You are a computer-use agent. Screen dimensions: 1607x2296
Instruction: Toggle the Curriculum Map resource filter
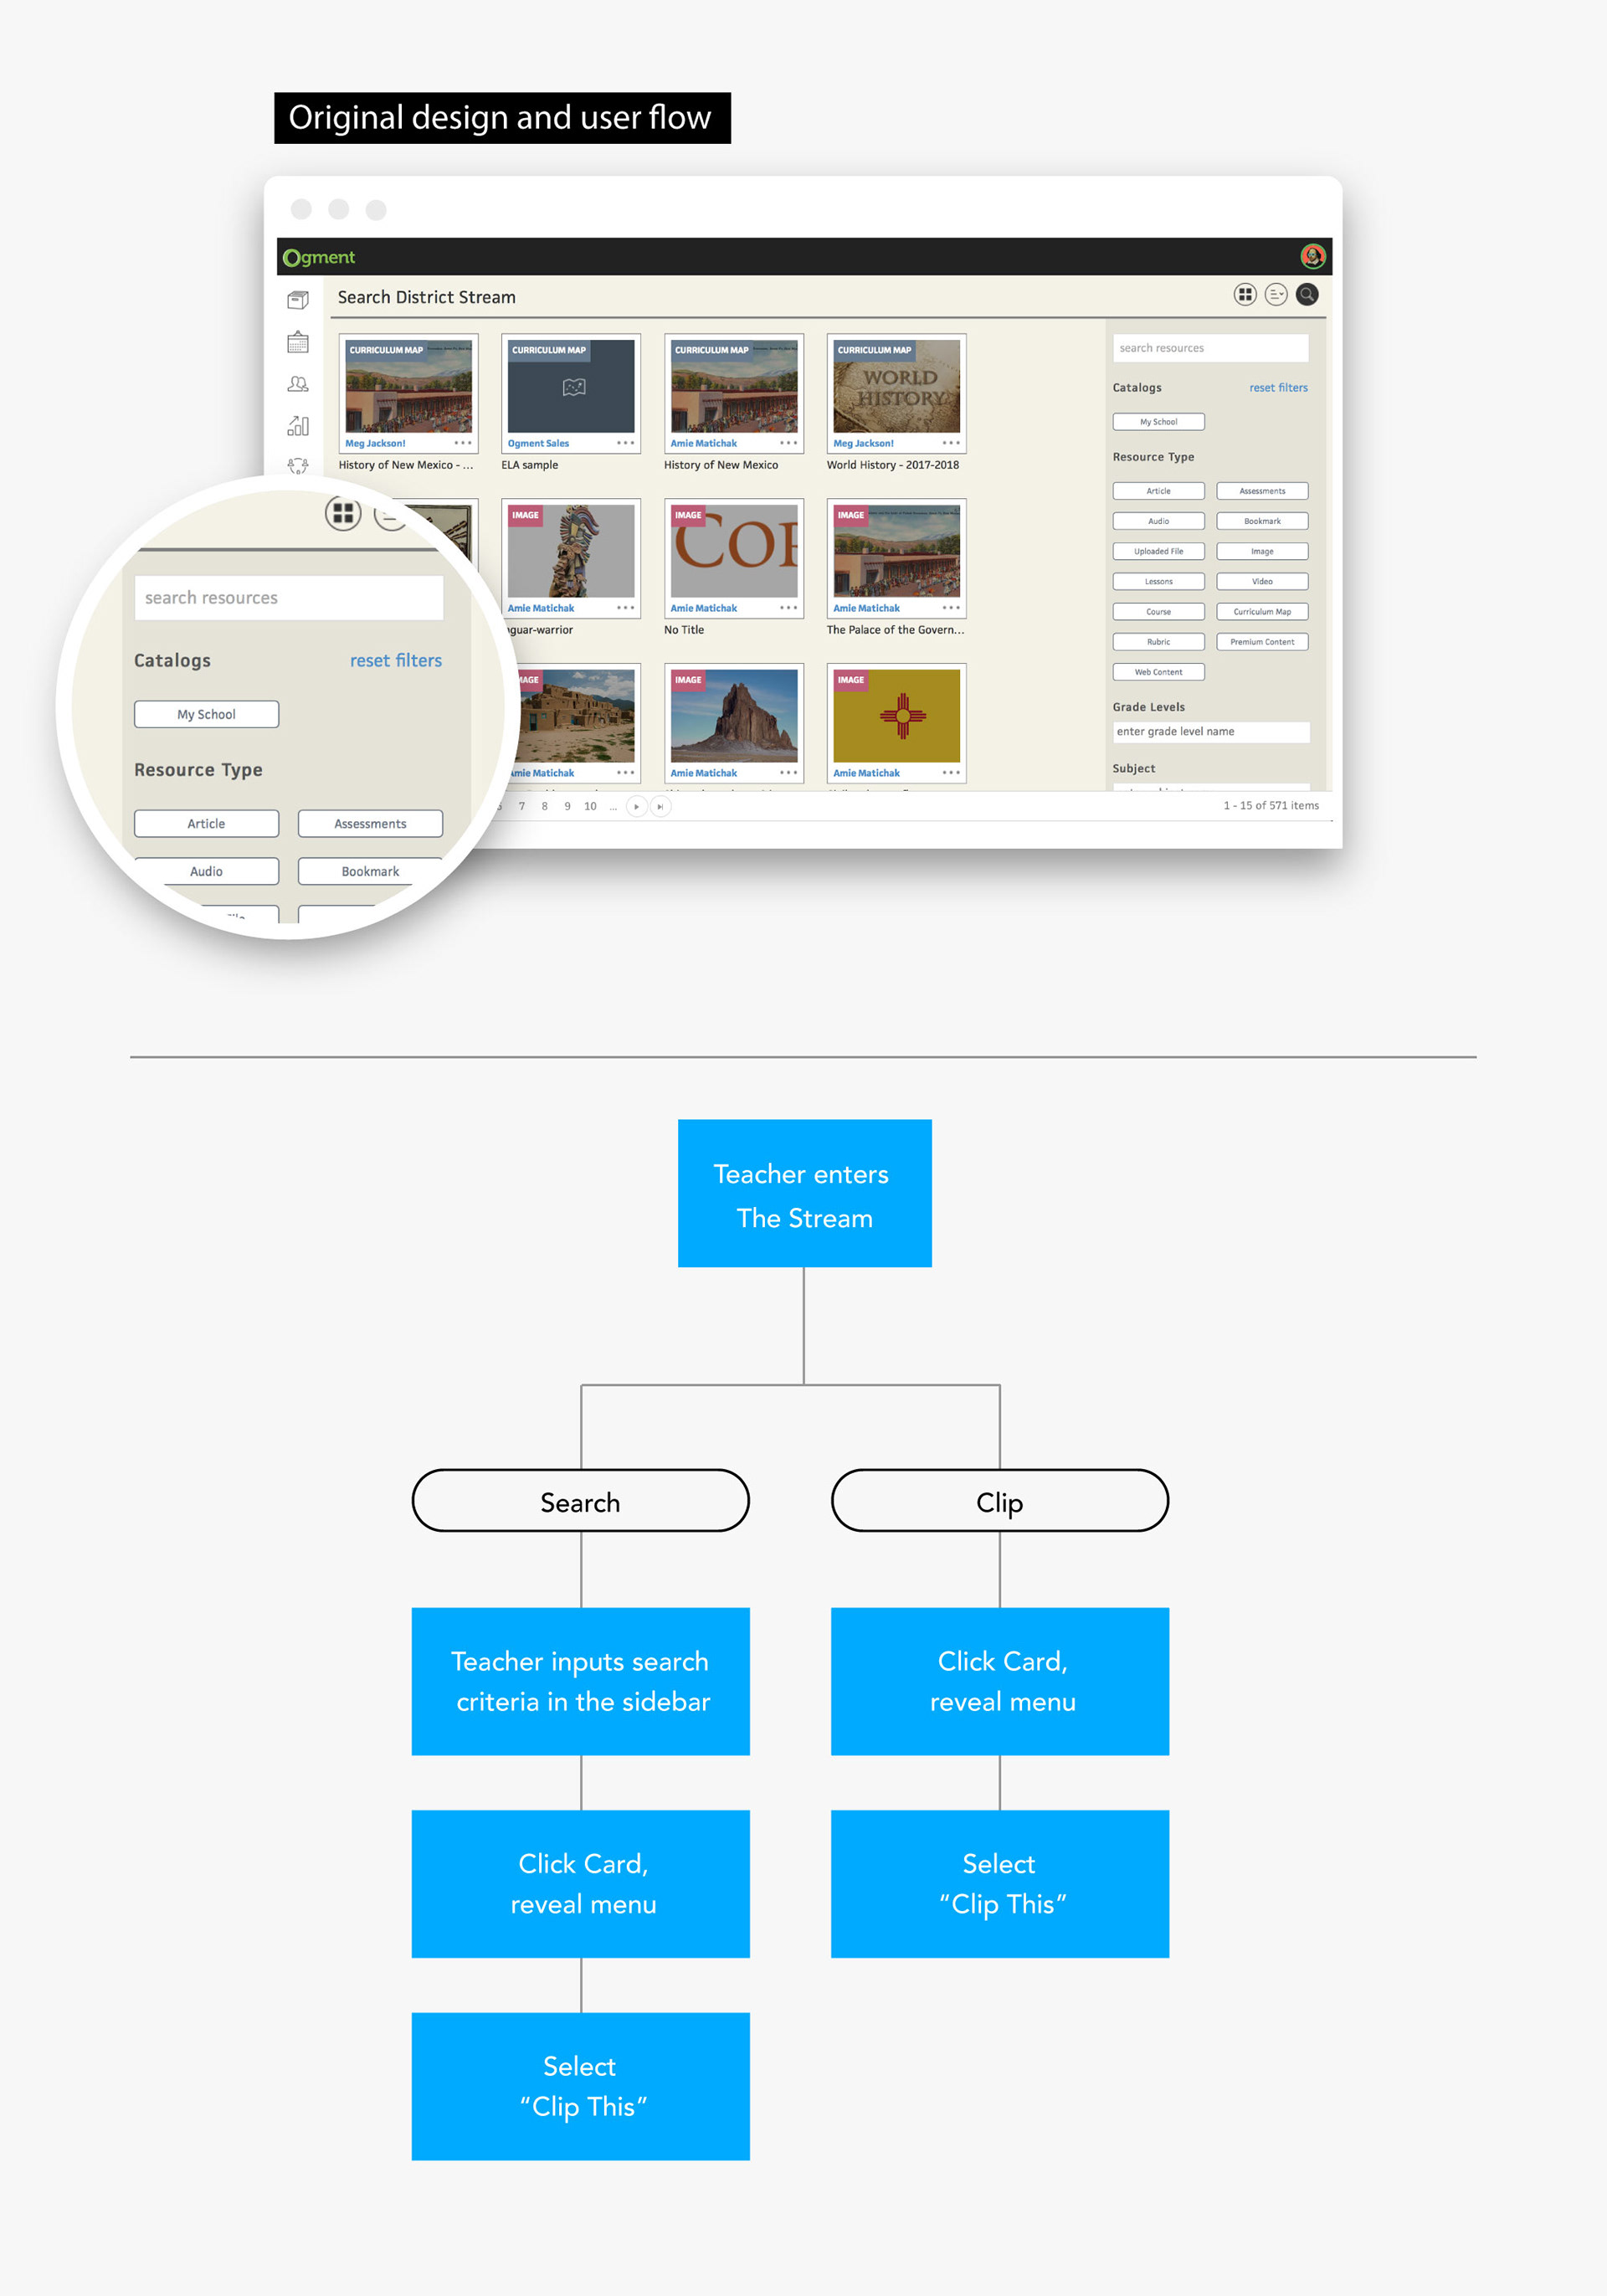pyautogui.click(x=1262, y=611)
